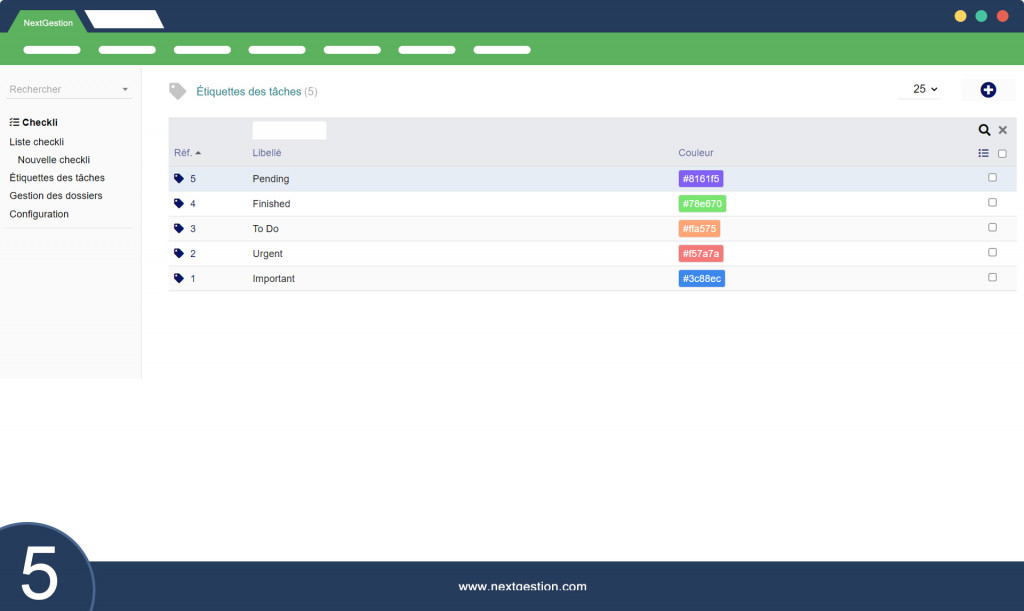Open the 25 rows-per-page dropdown
1024x611 pixels.
pos(925,89)
